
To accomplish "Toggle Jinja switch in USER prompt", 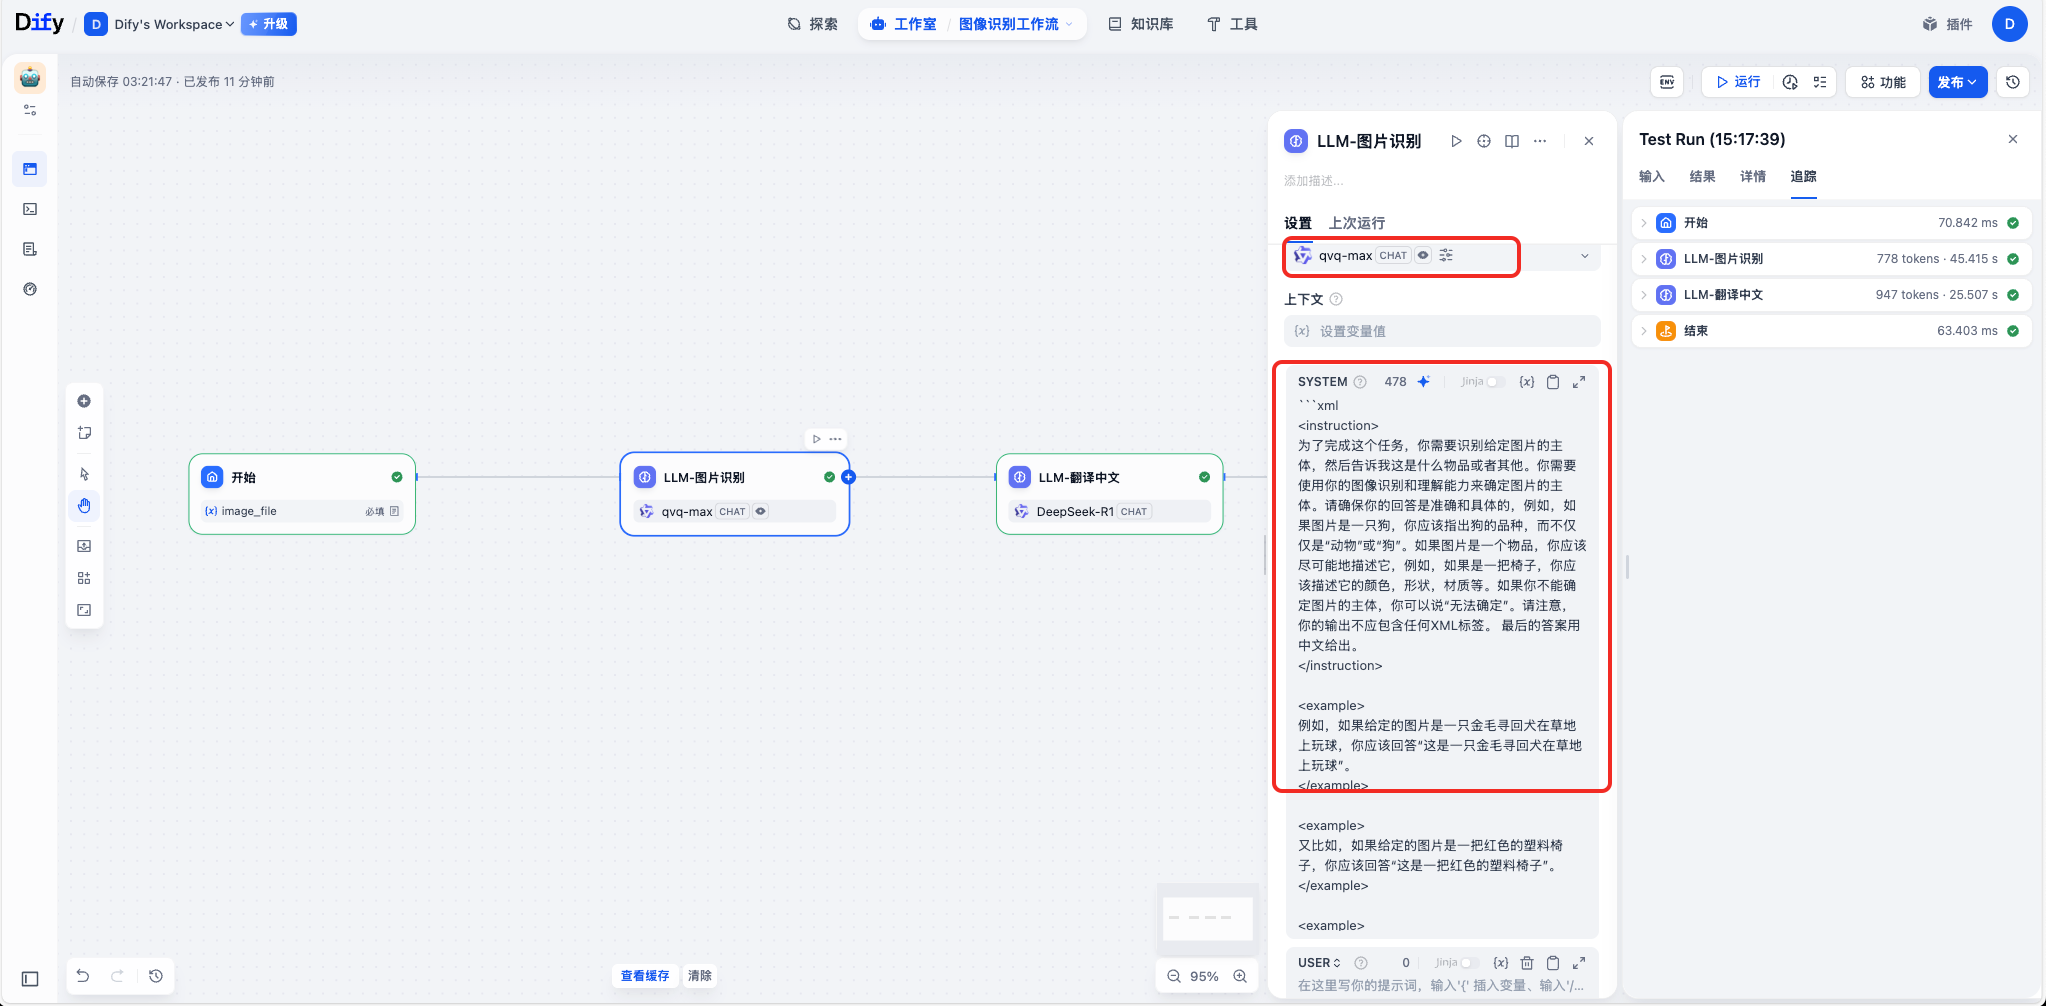I will point(1468,963).
